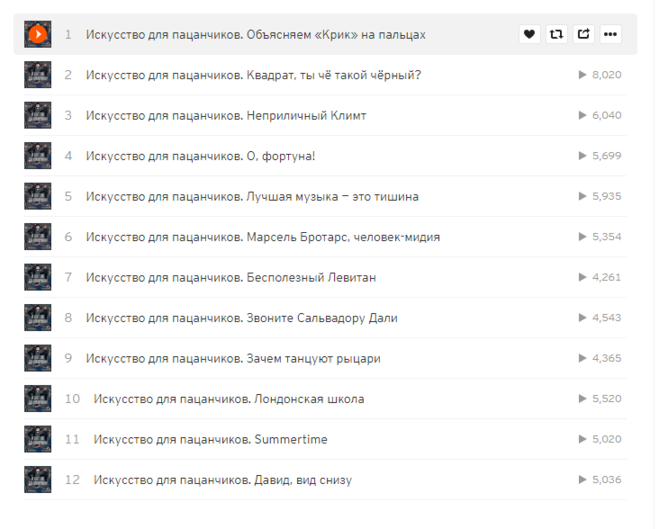Open track 11 "Summertime"

(210, 439)
